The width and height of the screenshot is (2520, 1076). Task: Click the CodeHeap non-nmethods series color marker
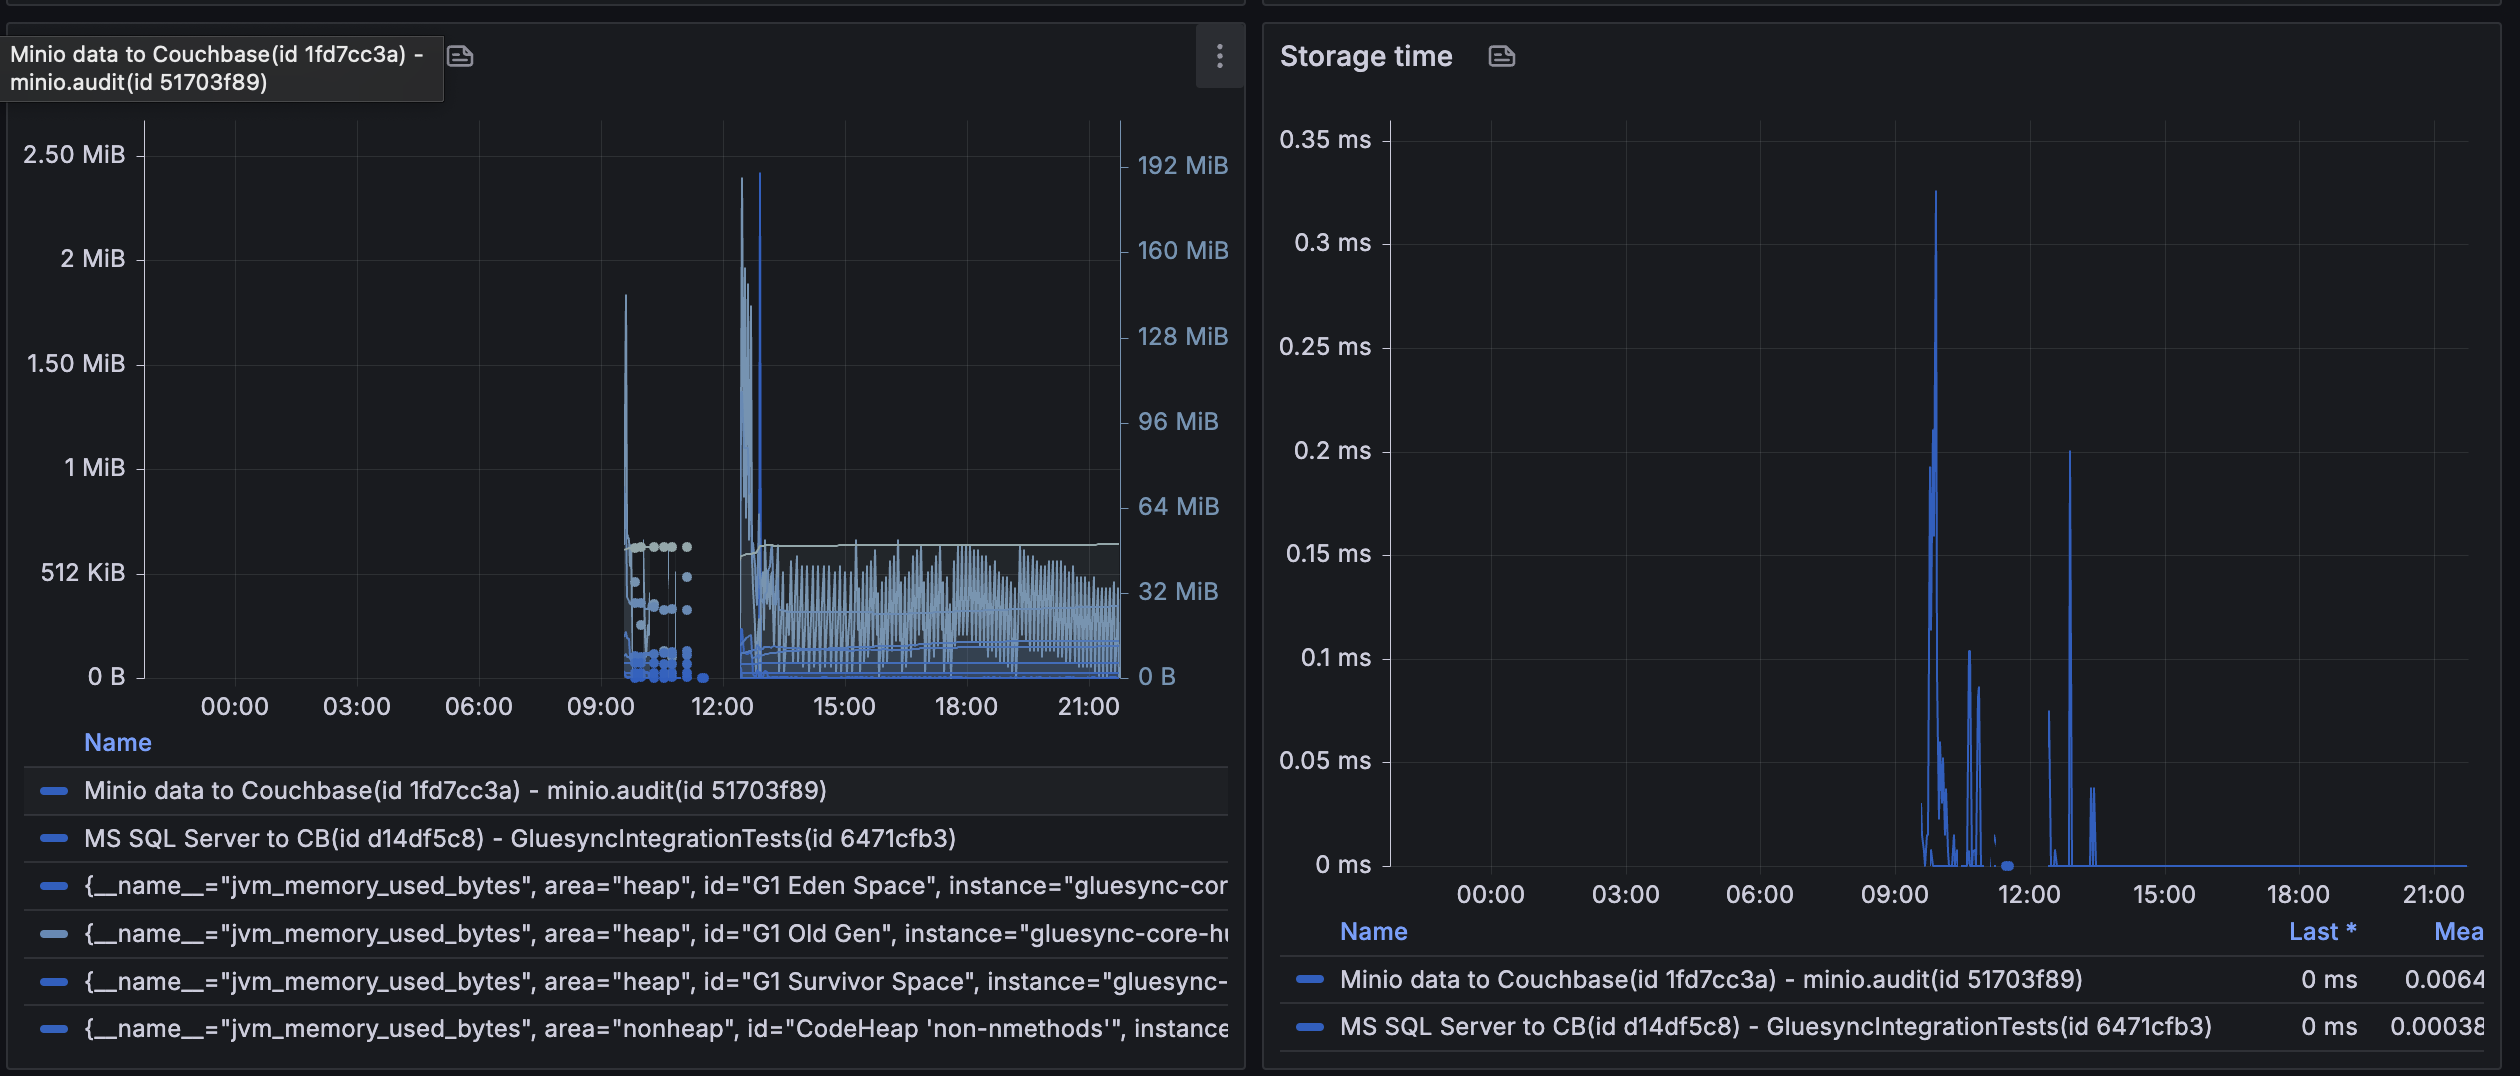point(54,1029)
